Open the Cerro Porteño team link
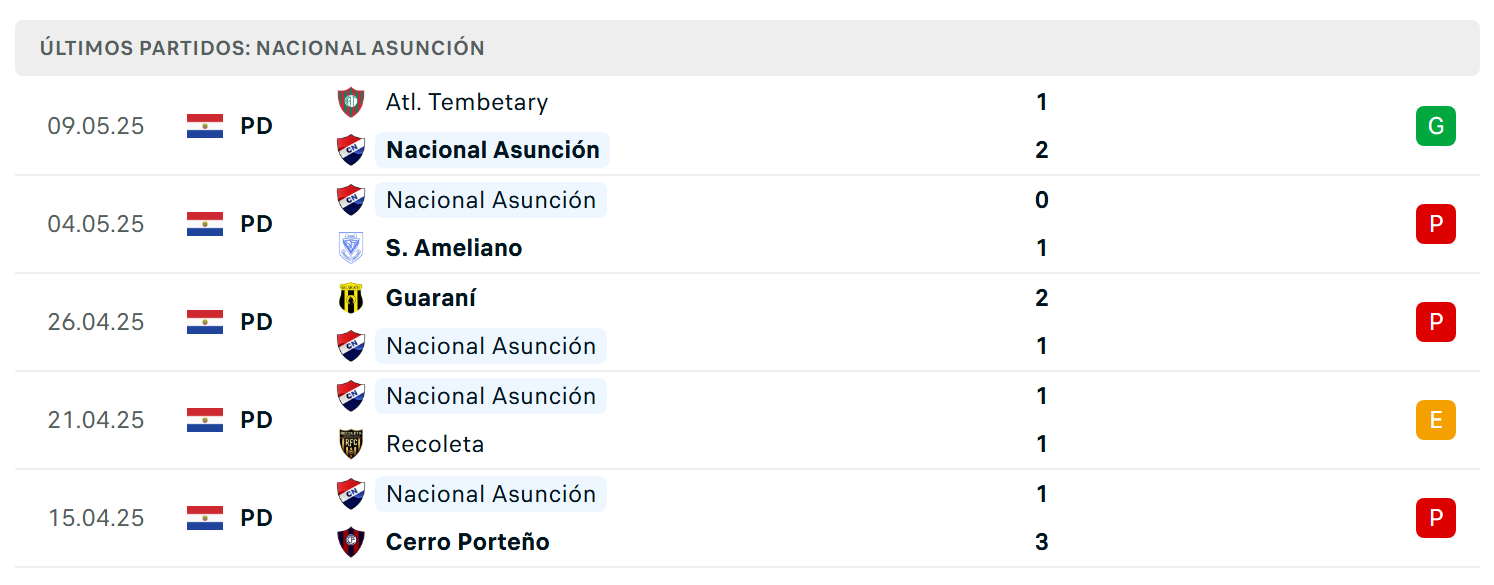The image size is (1494, 585). 468,542
